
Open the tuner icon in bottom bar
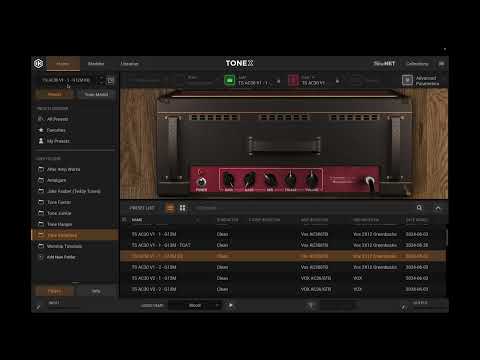(310, 305)
